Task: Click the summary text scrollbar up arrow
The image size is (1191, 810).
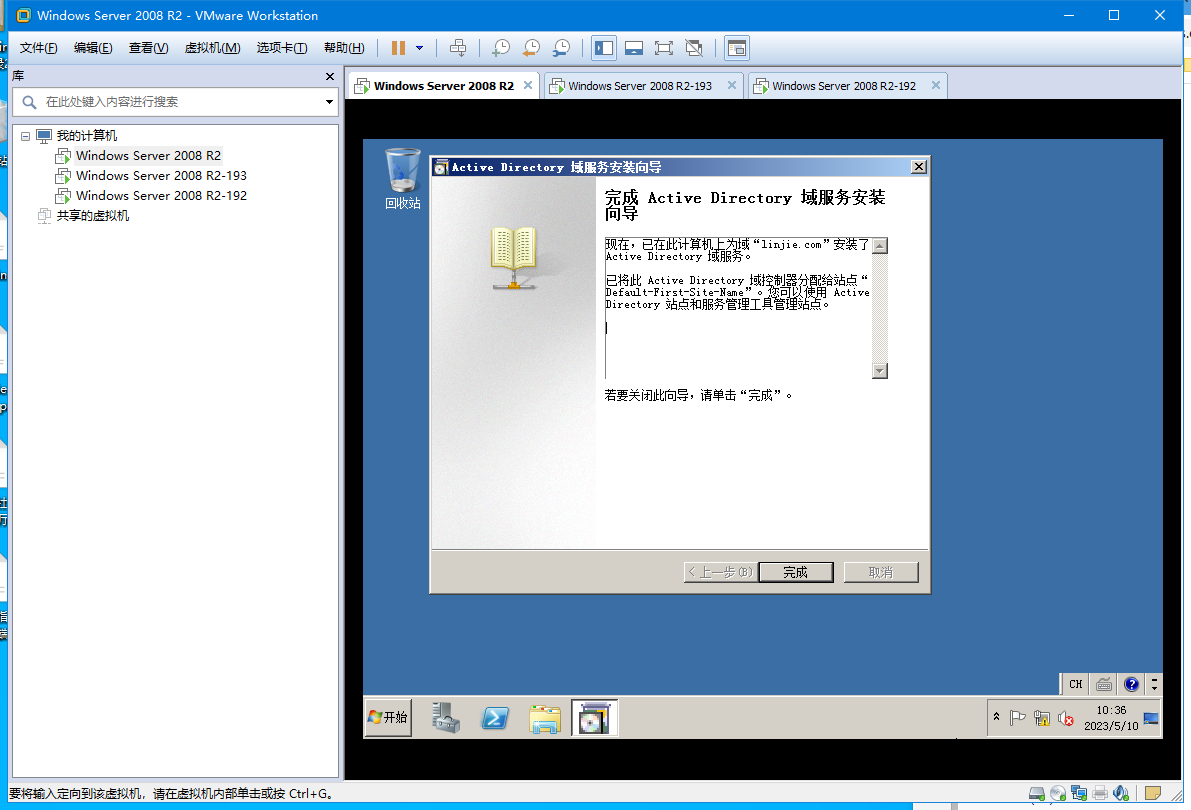Action: [880, 245]
